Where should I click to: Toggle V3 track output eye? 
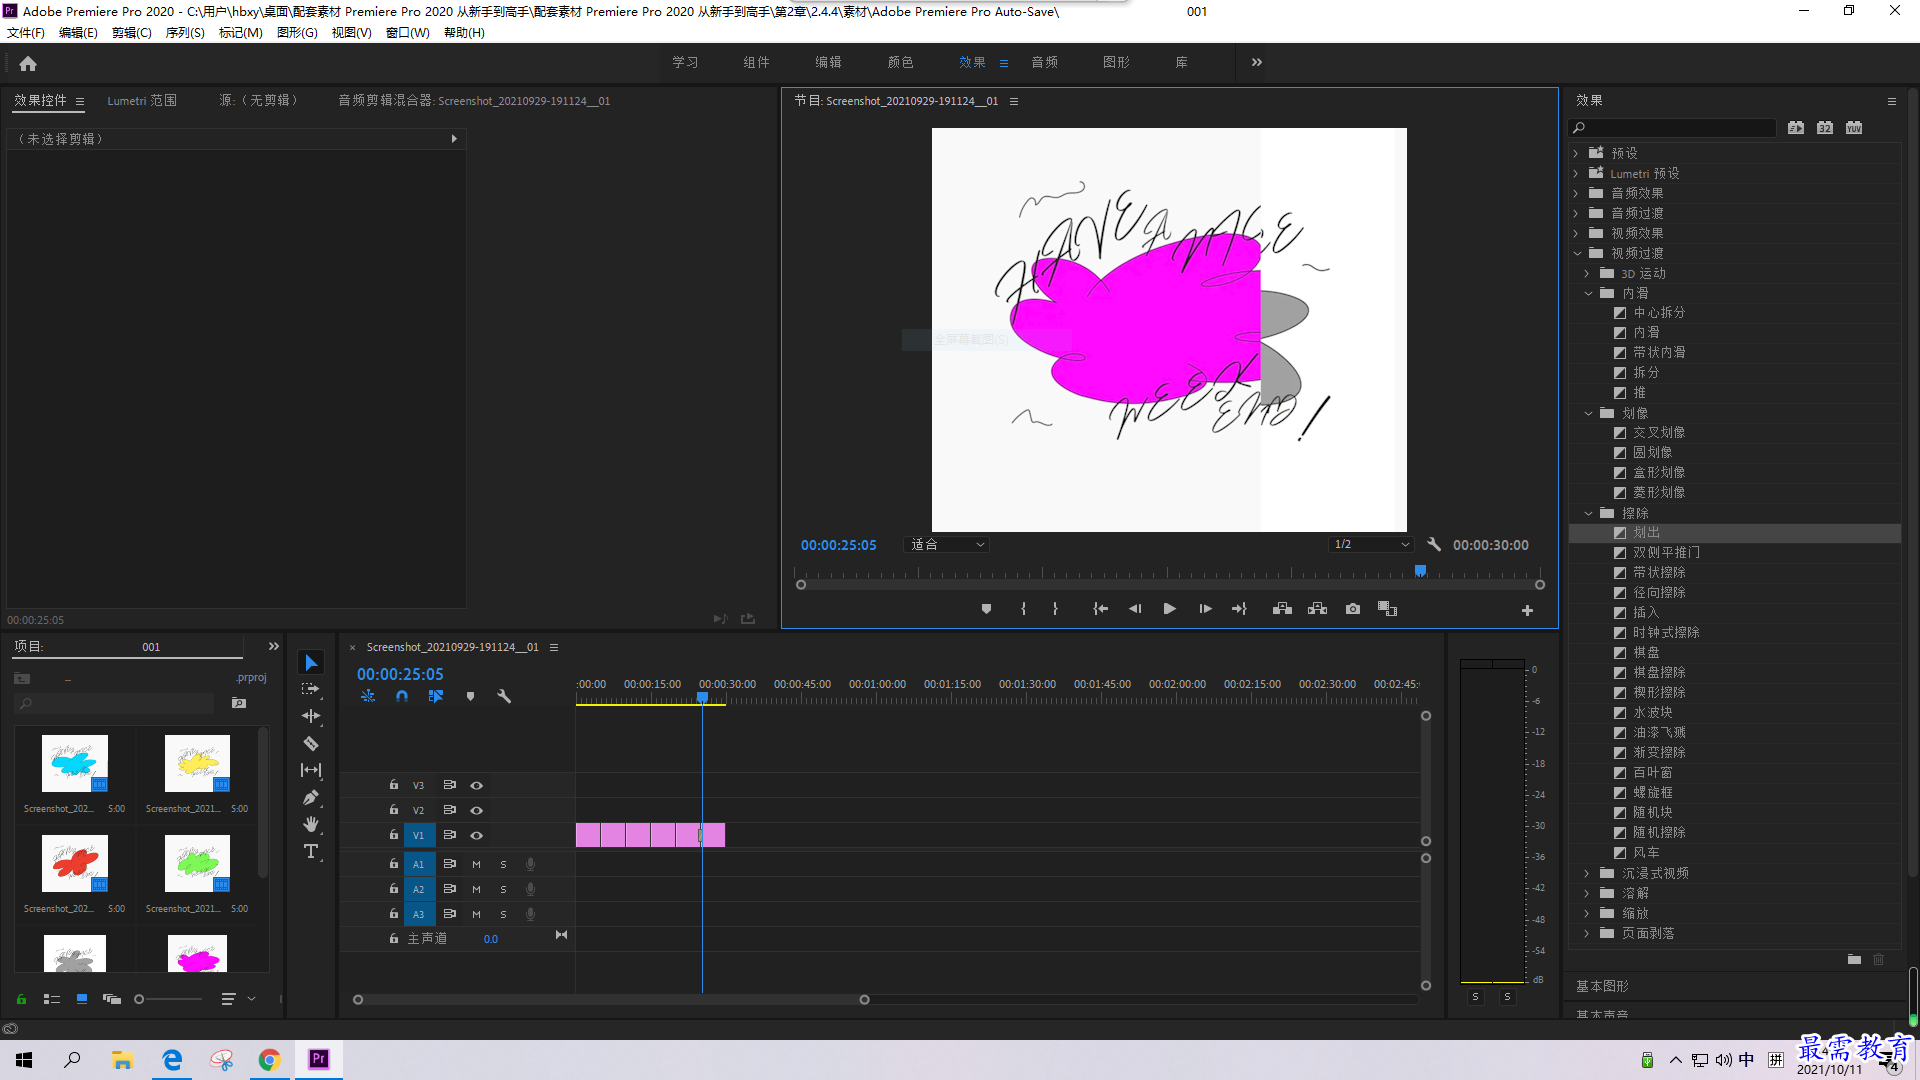coord(477,786)
